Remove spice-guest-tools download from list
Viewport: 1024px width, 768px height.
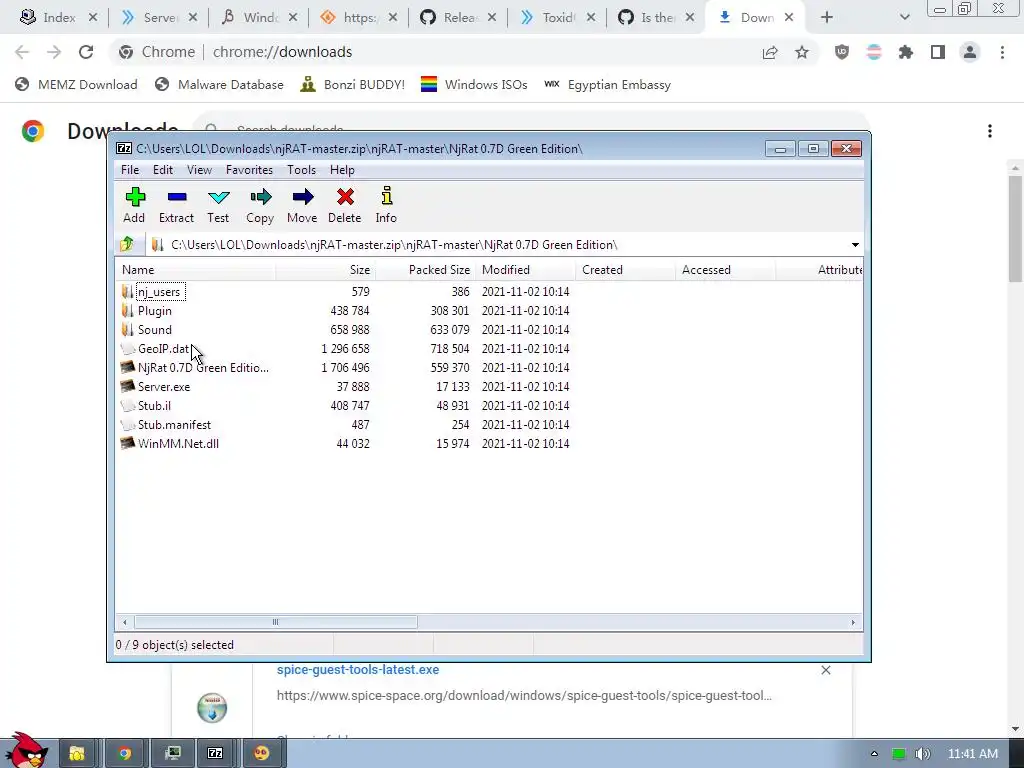tap(825, 670)
